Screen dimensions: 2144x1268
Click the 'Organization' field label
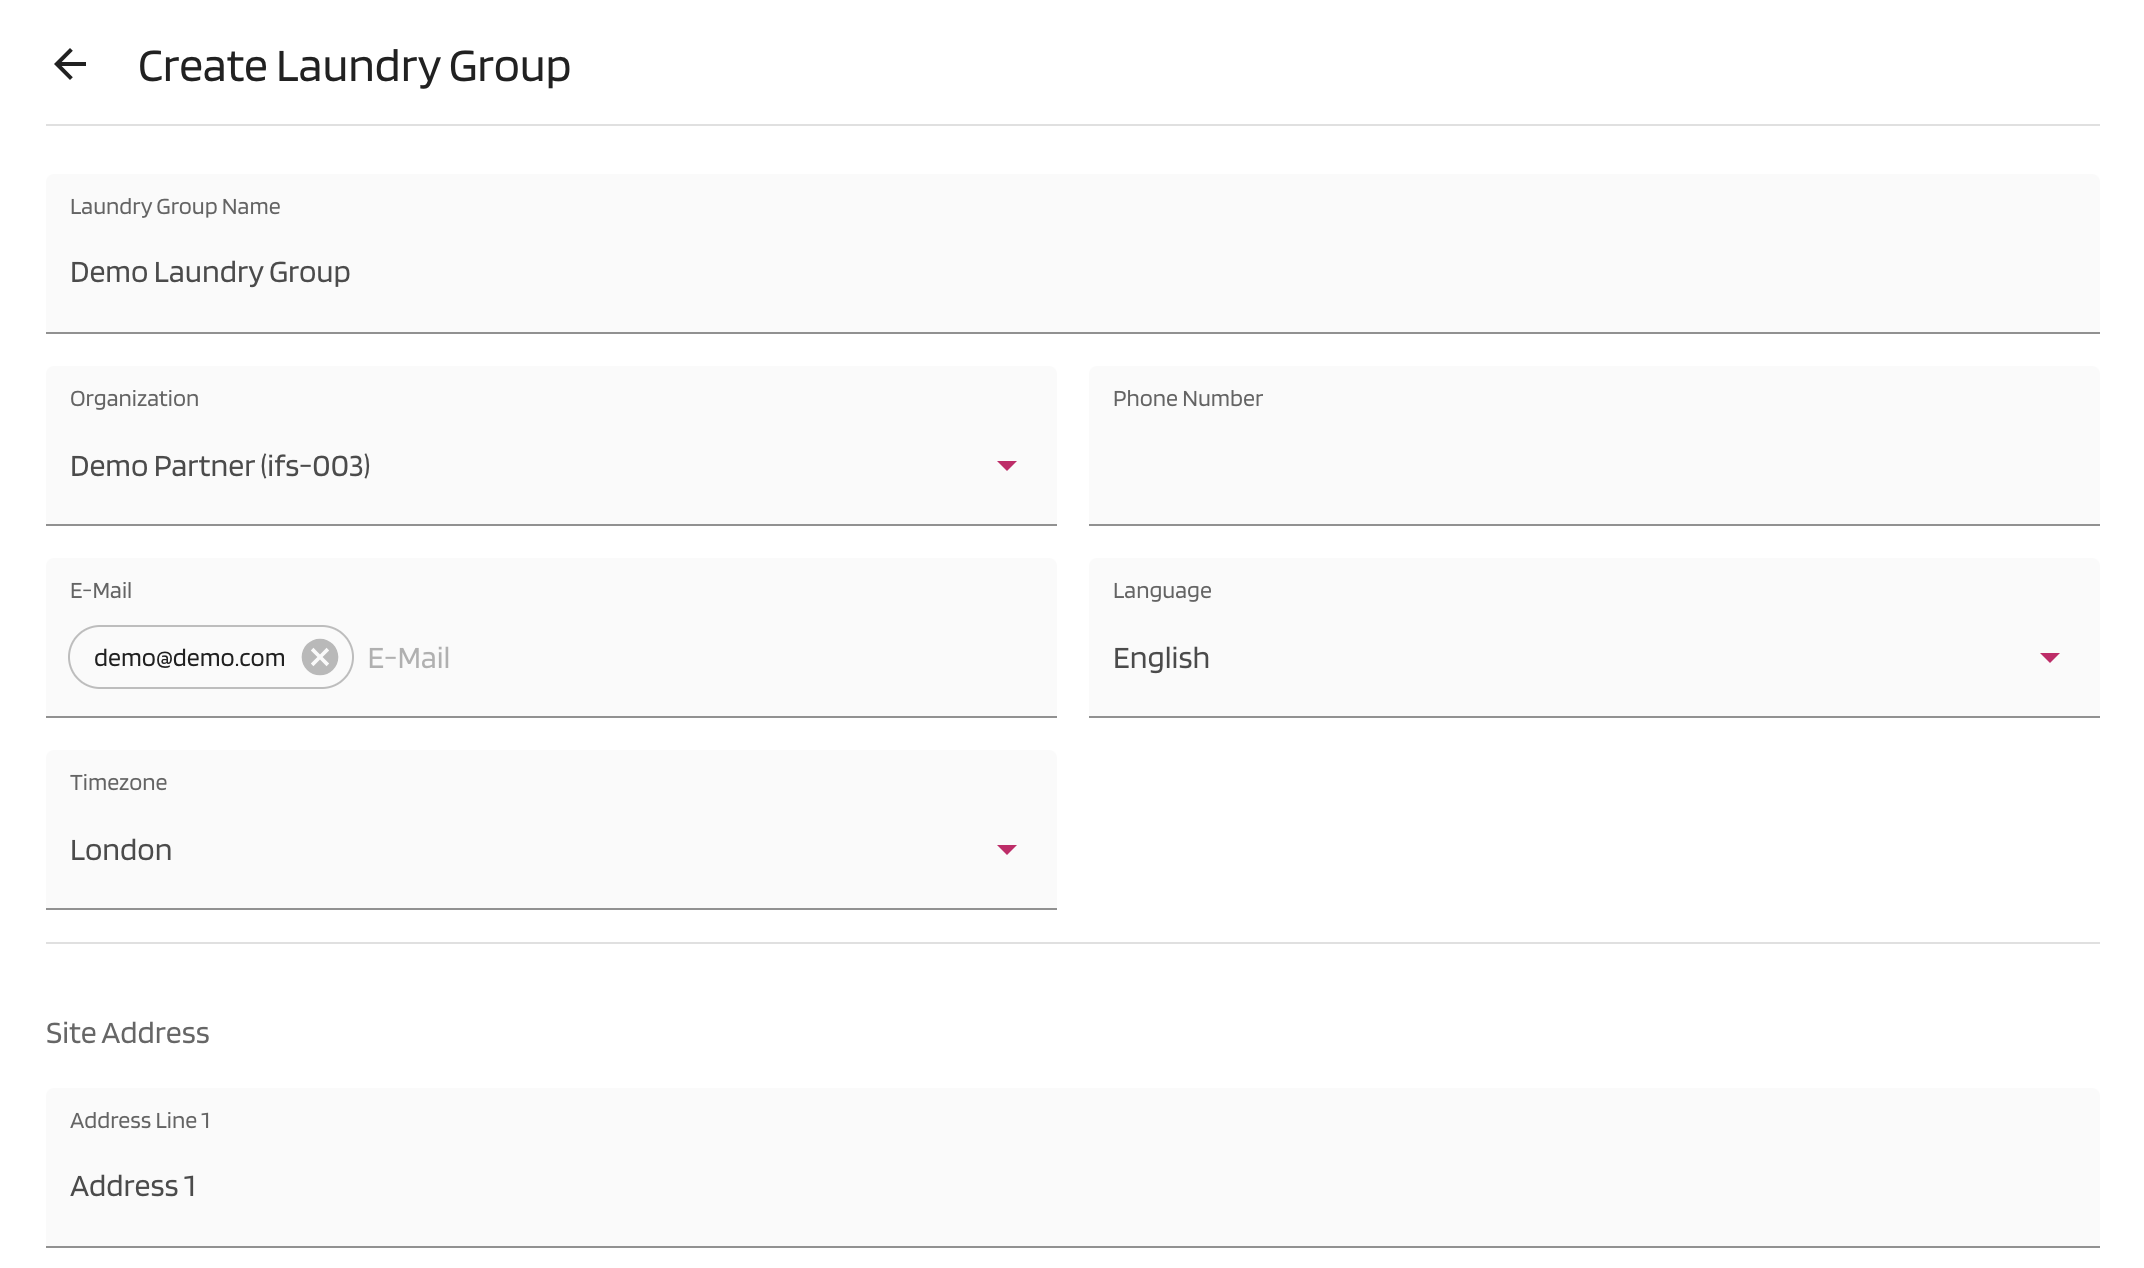[134, 399]
